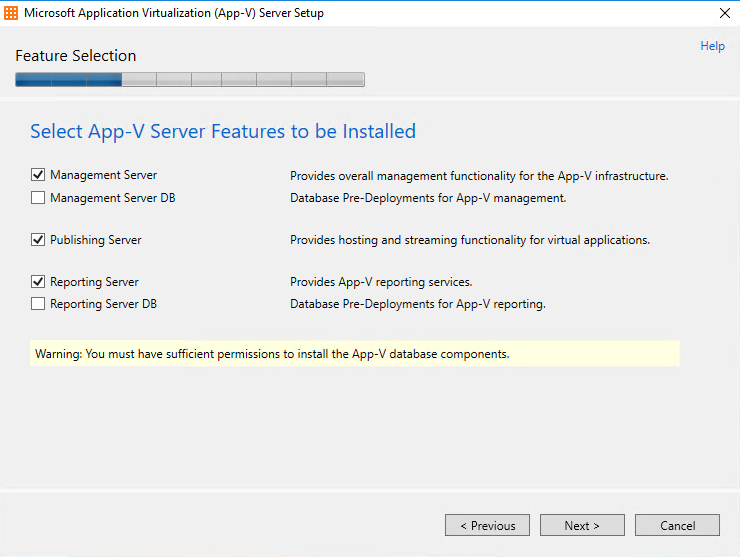Image resolution: width=740 pixels, height=557 pixels.
Task: Click the Publishing Server label
Action: point(96,240)
